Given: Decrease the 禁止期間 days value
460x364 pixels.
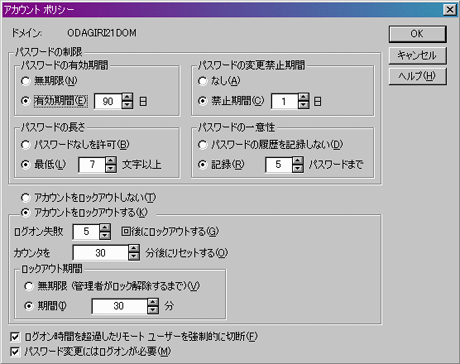Looking at the screenshot, I should (304, 105).
